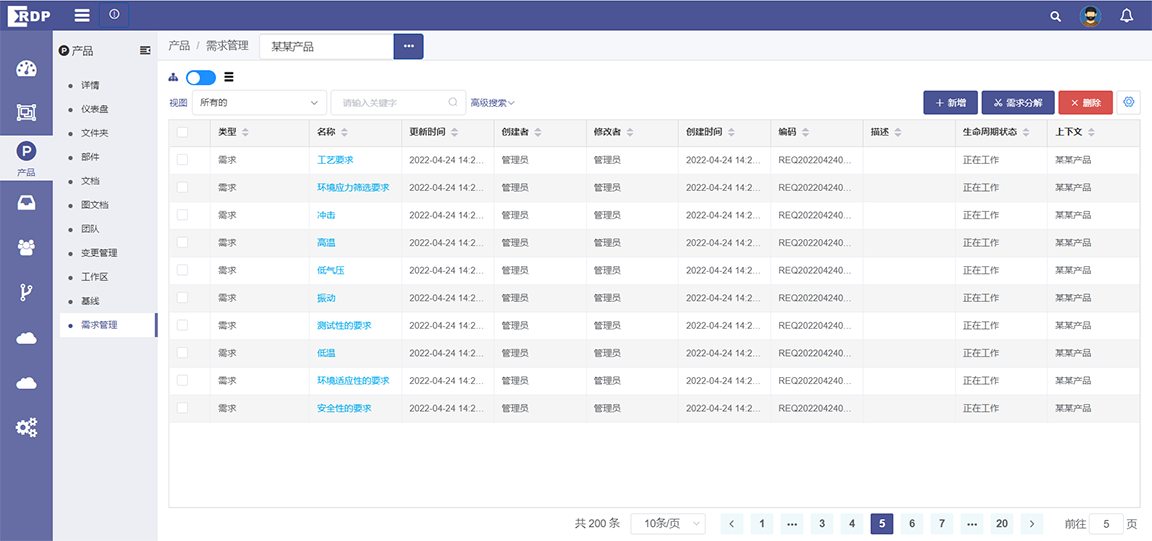Check the 工艺要求 row checkbox
The height and width of the screenshot is (541, 1152).
point(182,160)
